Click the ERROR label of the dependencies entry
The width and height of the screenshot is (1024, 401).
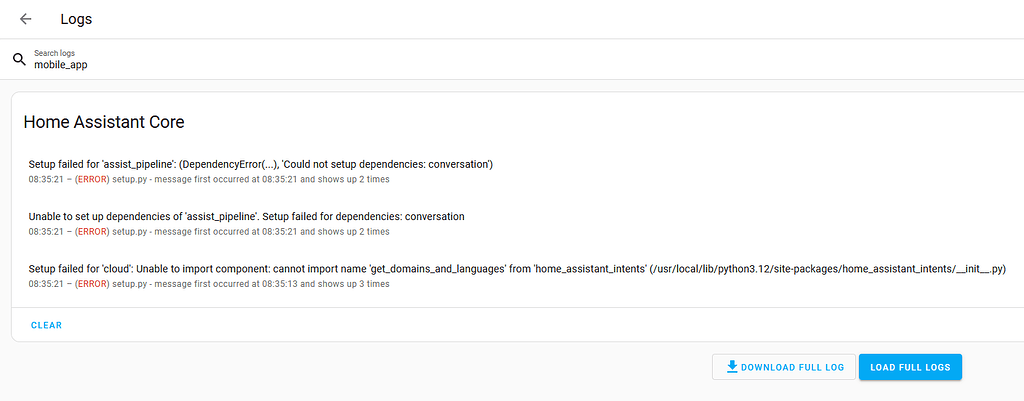pyautogui.click(x=92, y=232)
